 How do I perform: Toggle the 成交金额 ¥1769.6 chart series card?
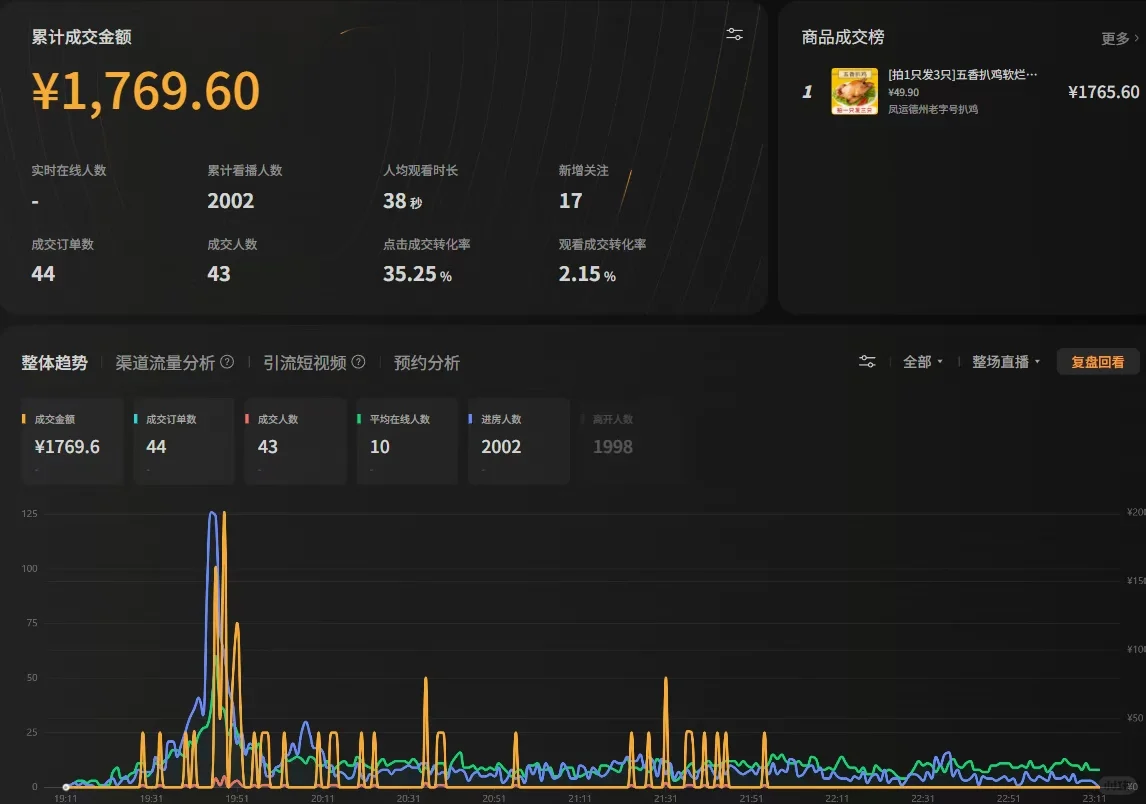click(x=72, y=441)
